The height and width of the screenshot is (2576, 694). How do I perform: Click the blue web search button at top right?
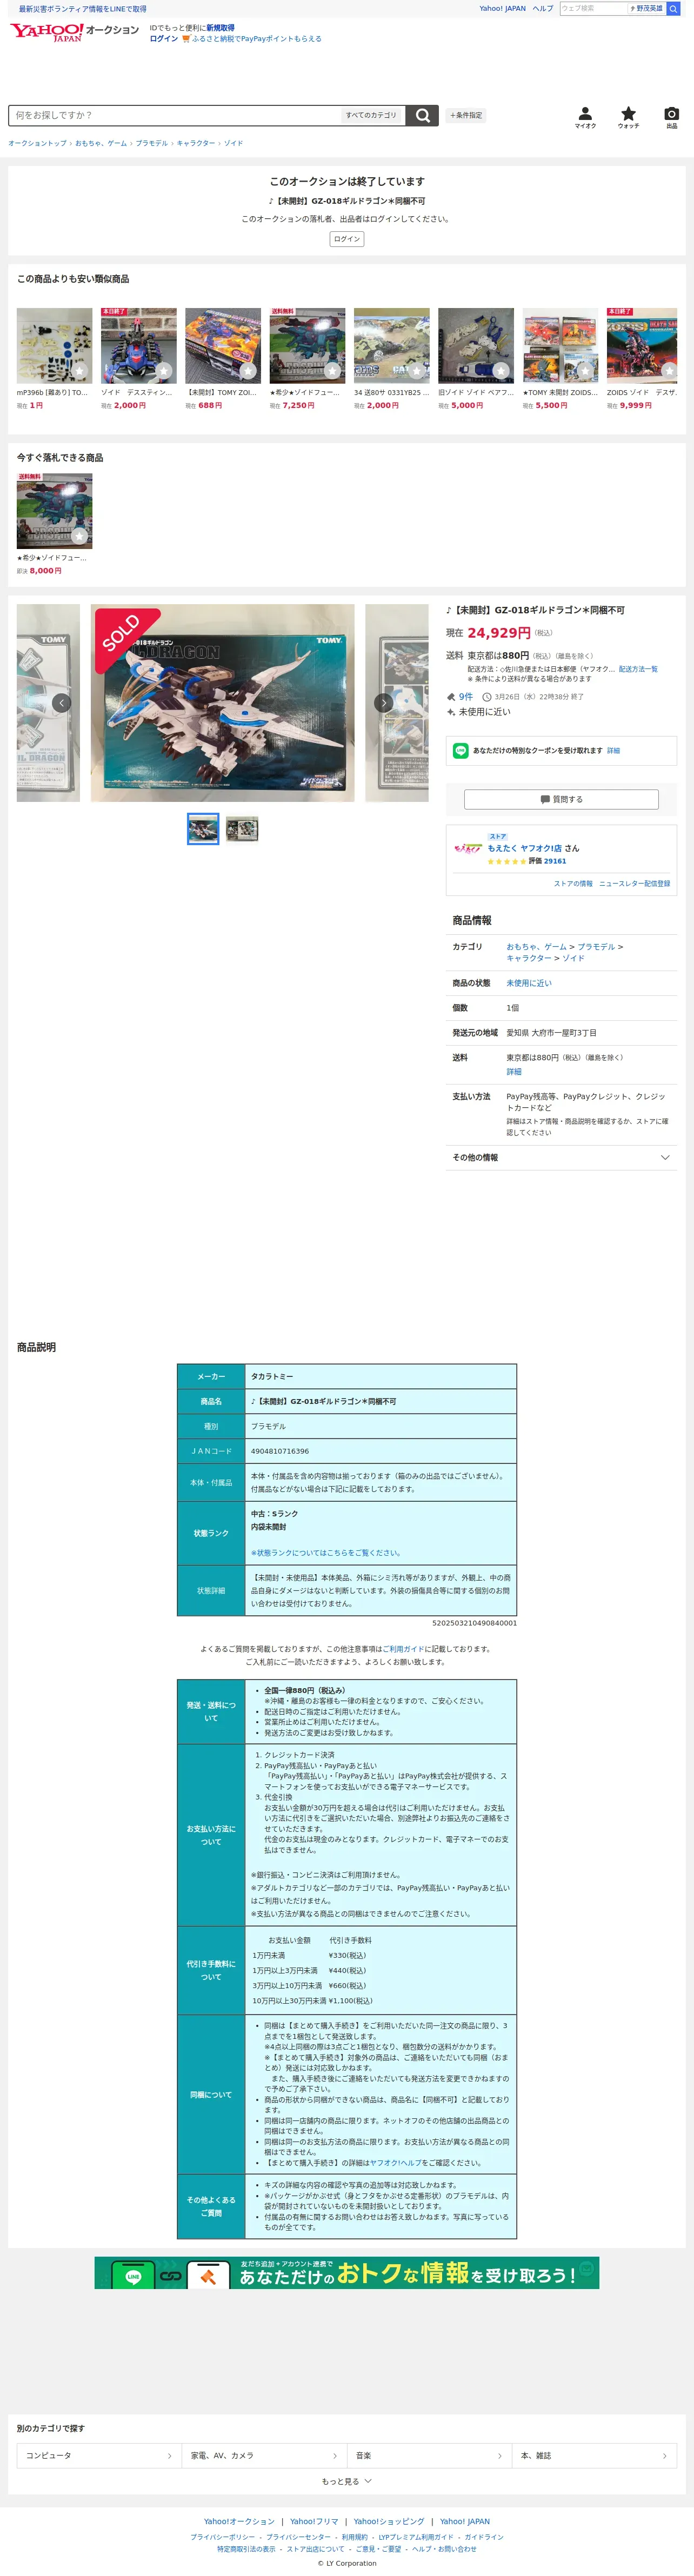click(674, 8)
